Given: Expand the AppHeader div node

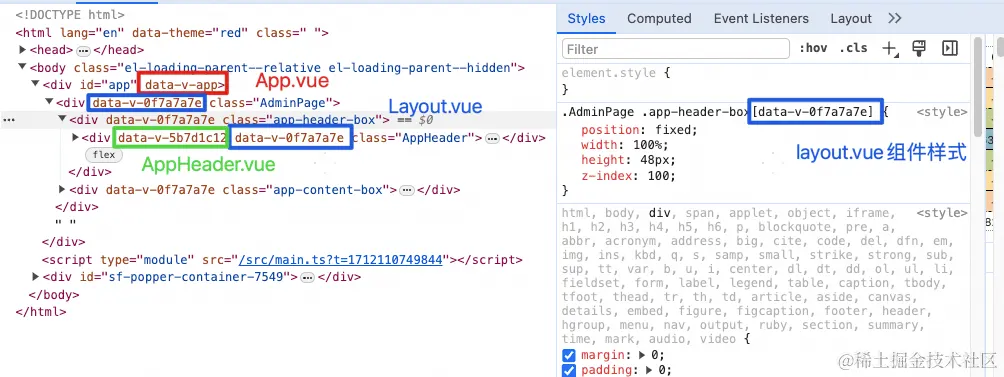Looking at the screenshot, I should (x=76, y=138).
